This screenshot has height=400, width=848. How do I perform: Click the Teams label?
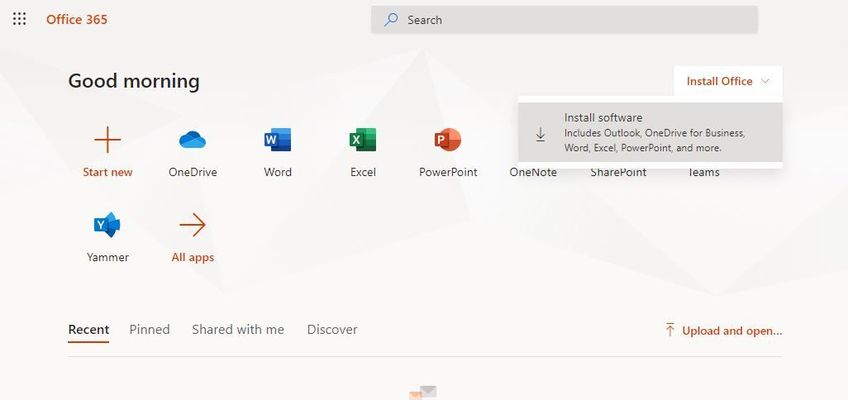pyautogui.click(x=703, y=172)
